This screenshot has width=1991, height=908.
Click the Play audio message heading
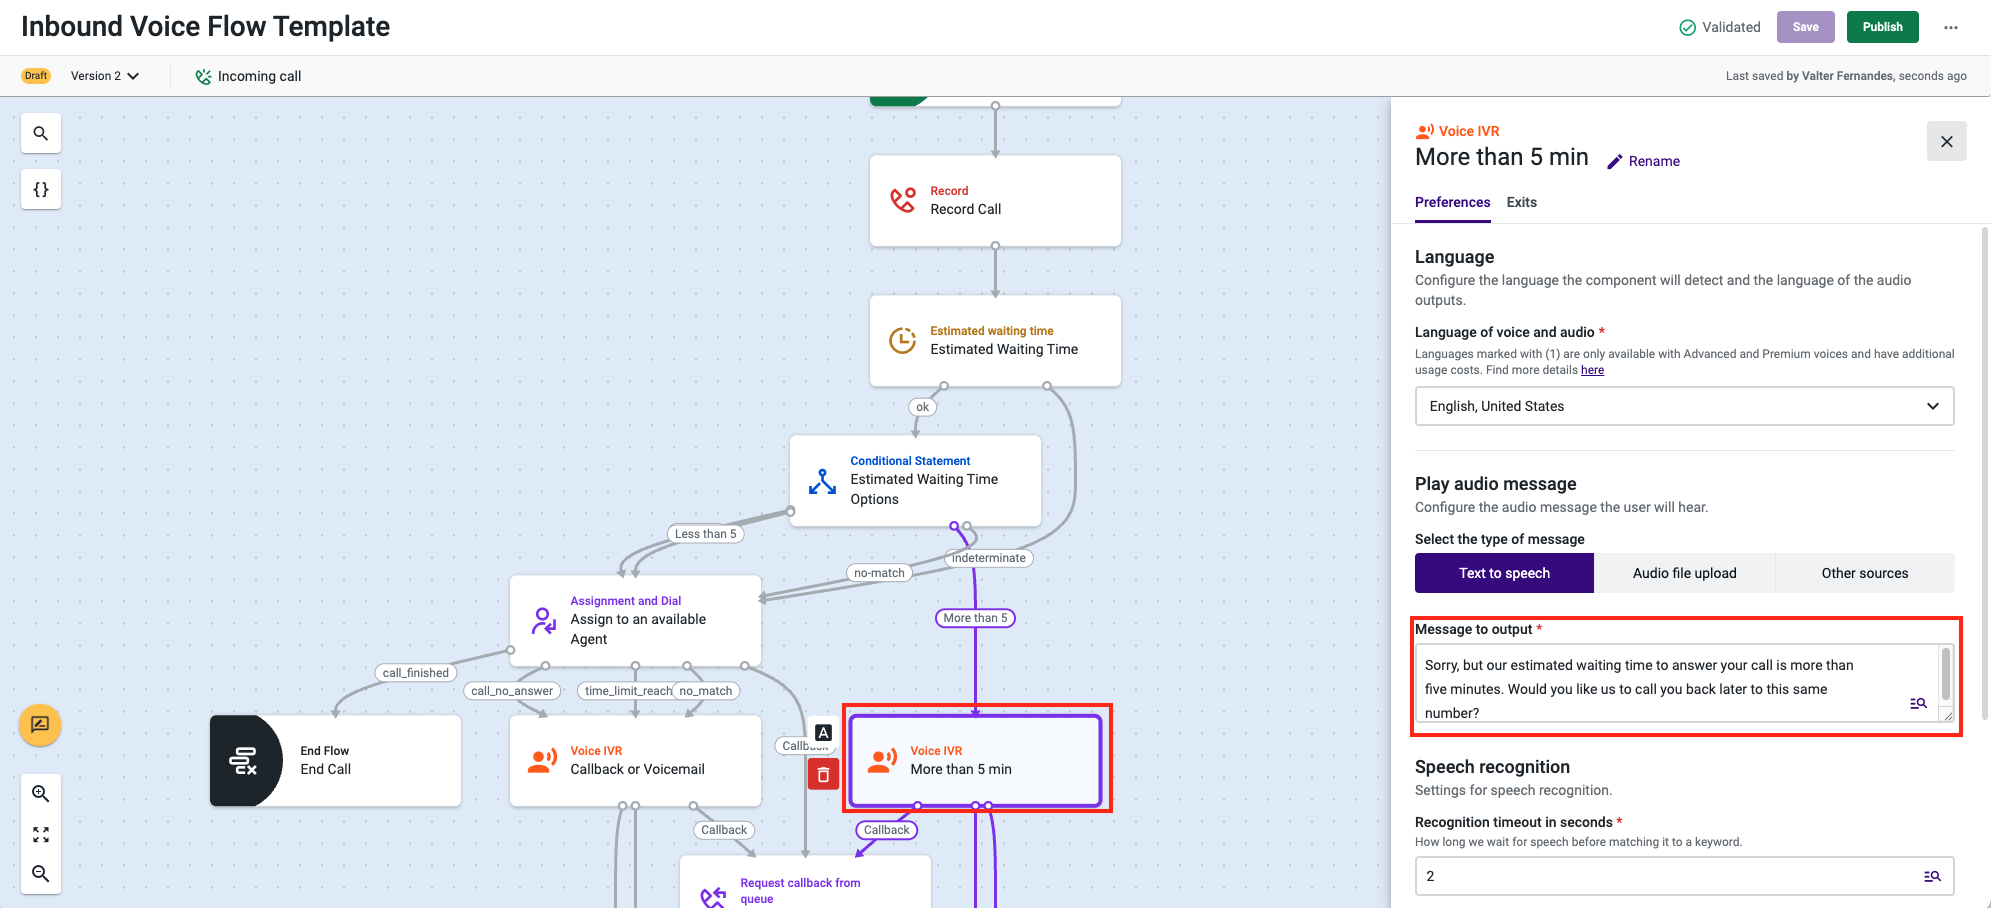point(1495,484)
